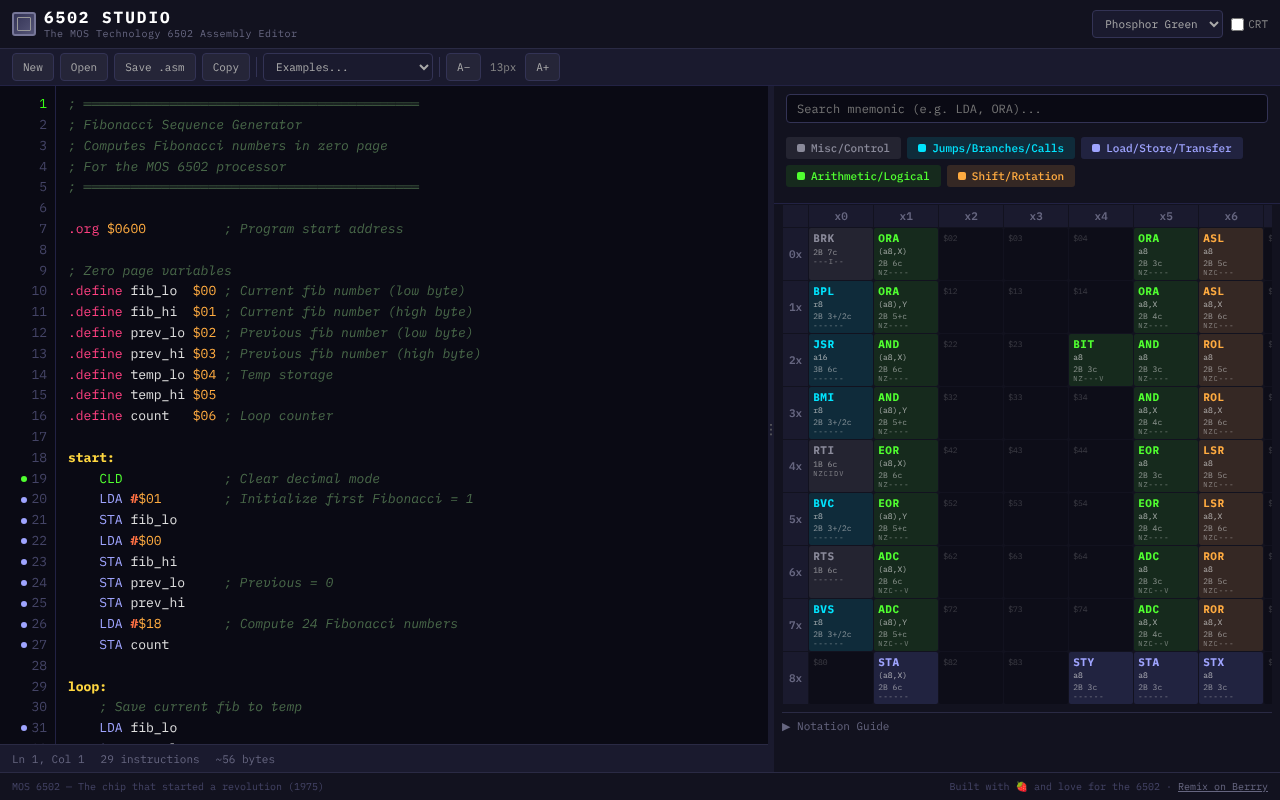
Task: Select the RTI opcode cell
Action: pos(841,466)
